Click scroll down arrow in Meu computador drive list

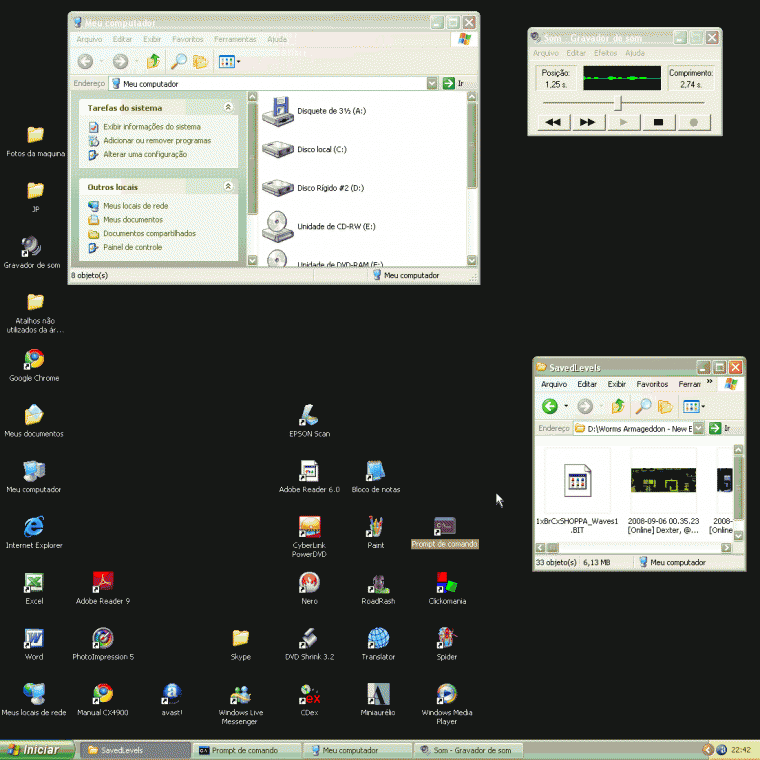pos(472,260)
